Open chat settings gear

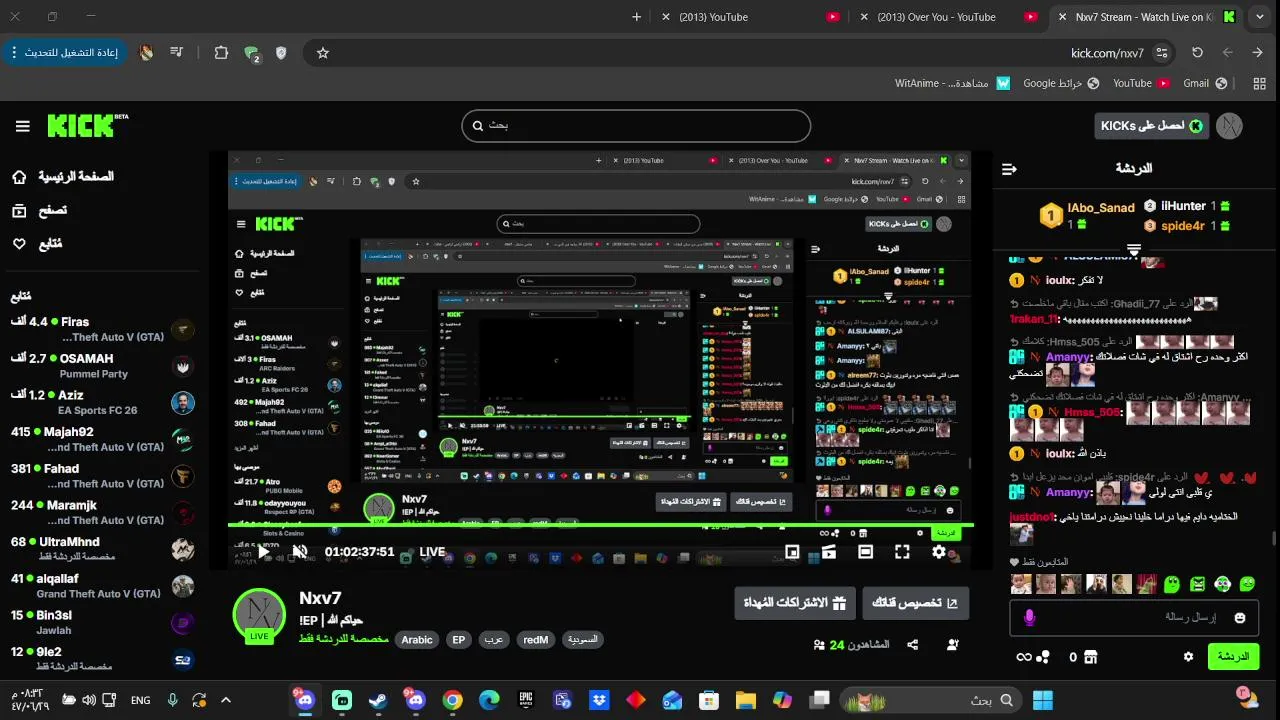click(1188, 657)
